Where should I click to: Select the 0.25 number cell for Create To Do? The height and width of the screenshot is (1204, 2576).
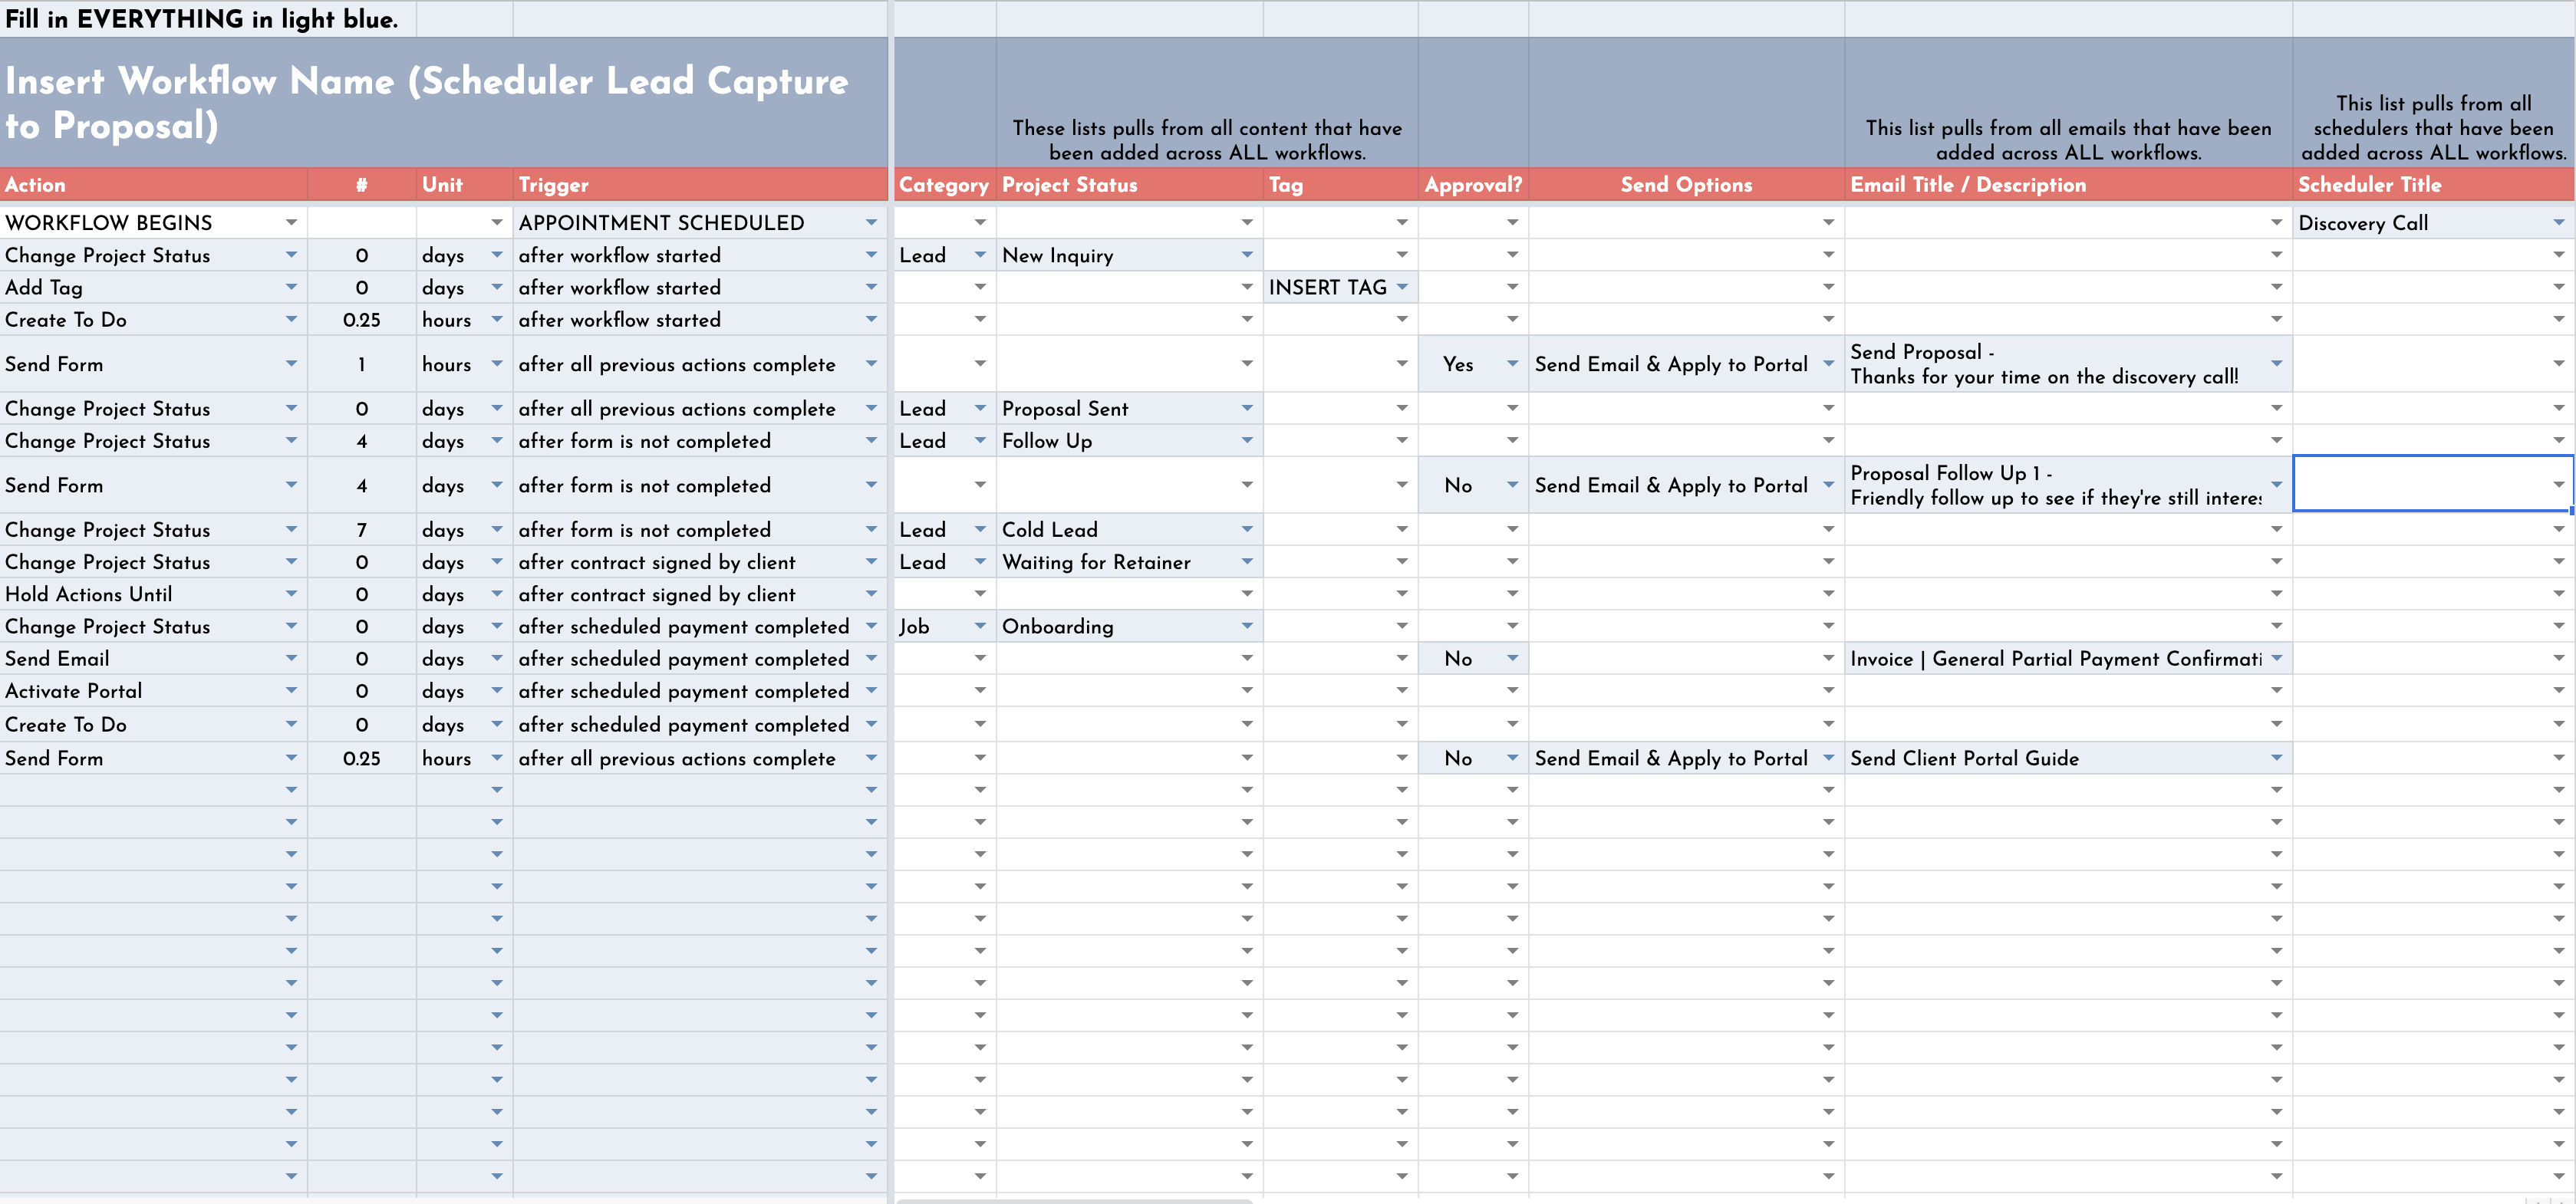click(361, 320)
